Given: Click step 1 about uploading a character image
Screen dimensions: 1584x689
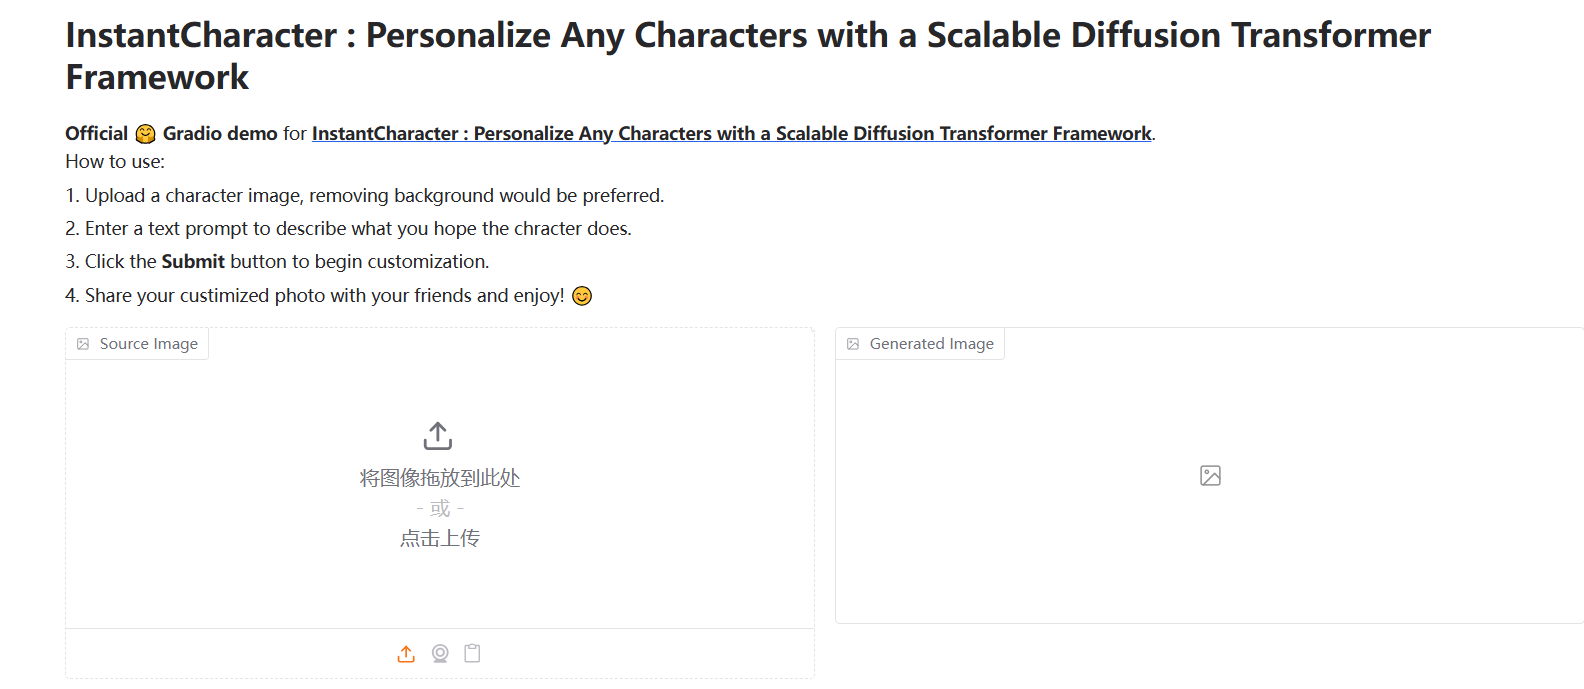Looking at the screenshot, I should point(364,196).
